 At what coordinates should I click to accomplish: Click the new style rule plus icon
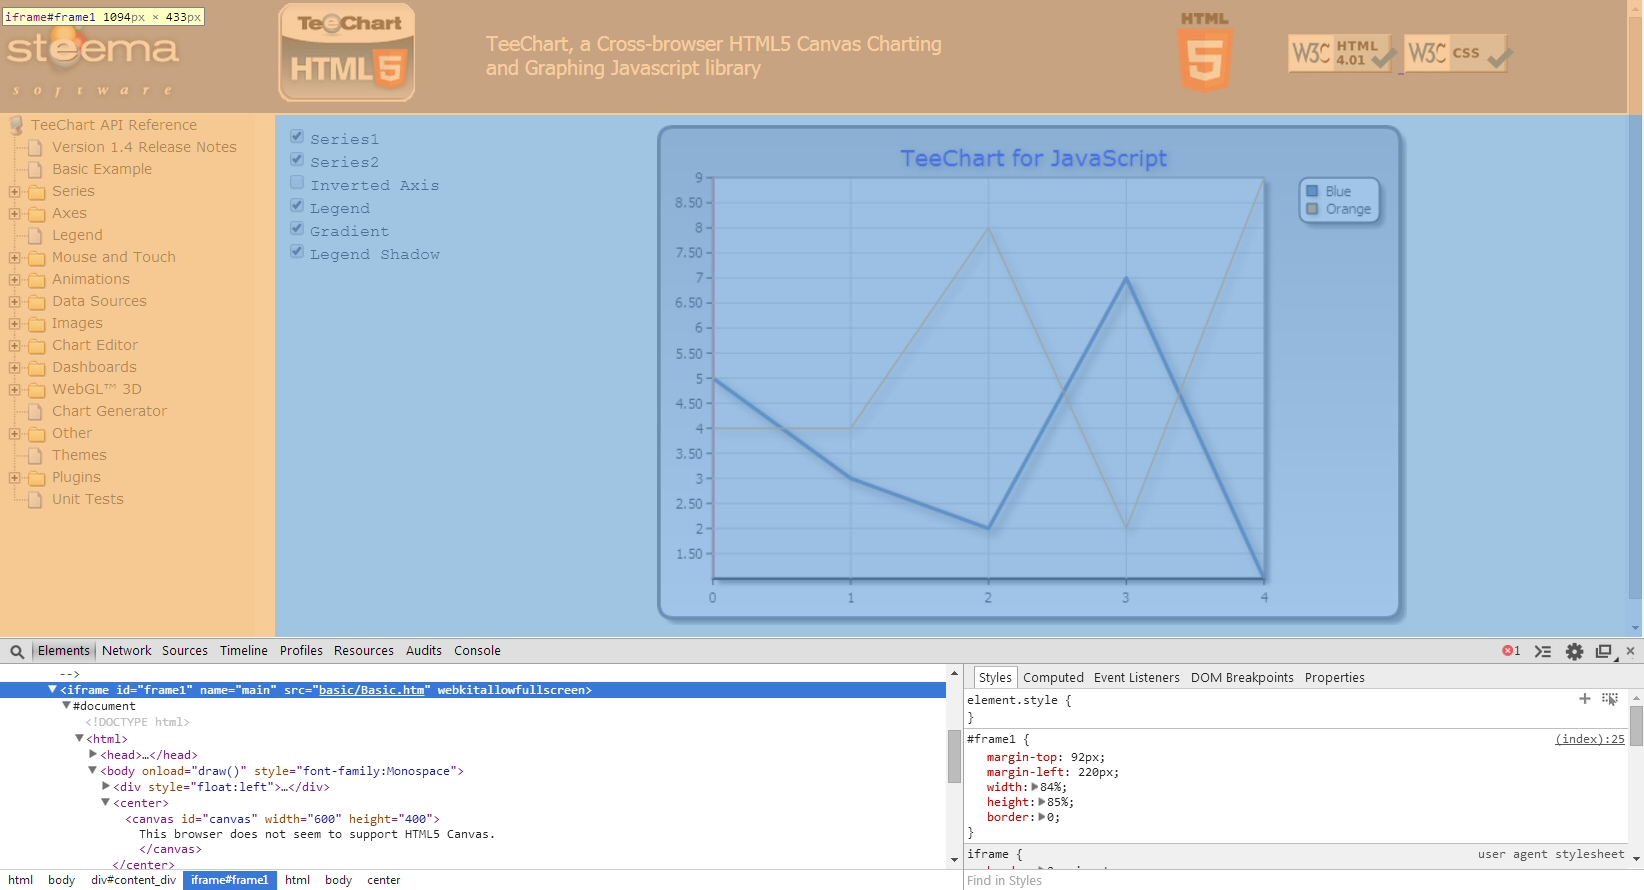coord(1584,699)
